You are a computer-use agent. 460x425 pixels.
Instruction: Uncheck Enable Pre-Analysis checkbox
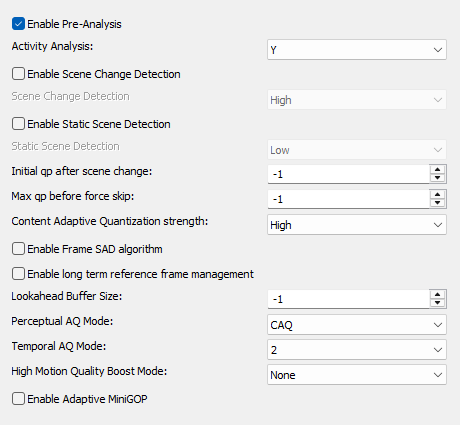(x=18, y=24)
